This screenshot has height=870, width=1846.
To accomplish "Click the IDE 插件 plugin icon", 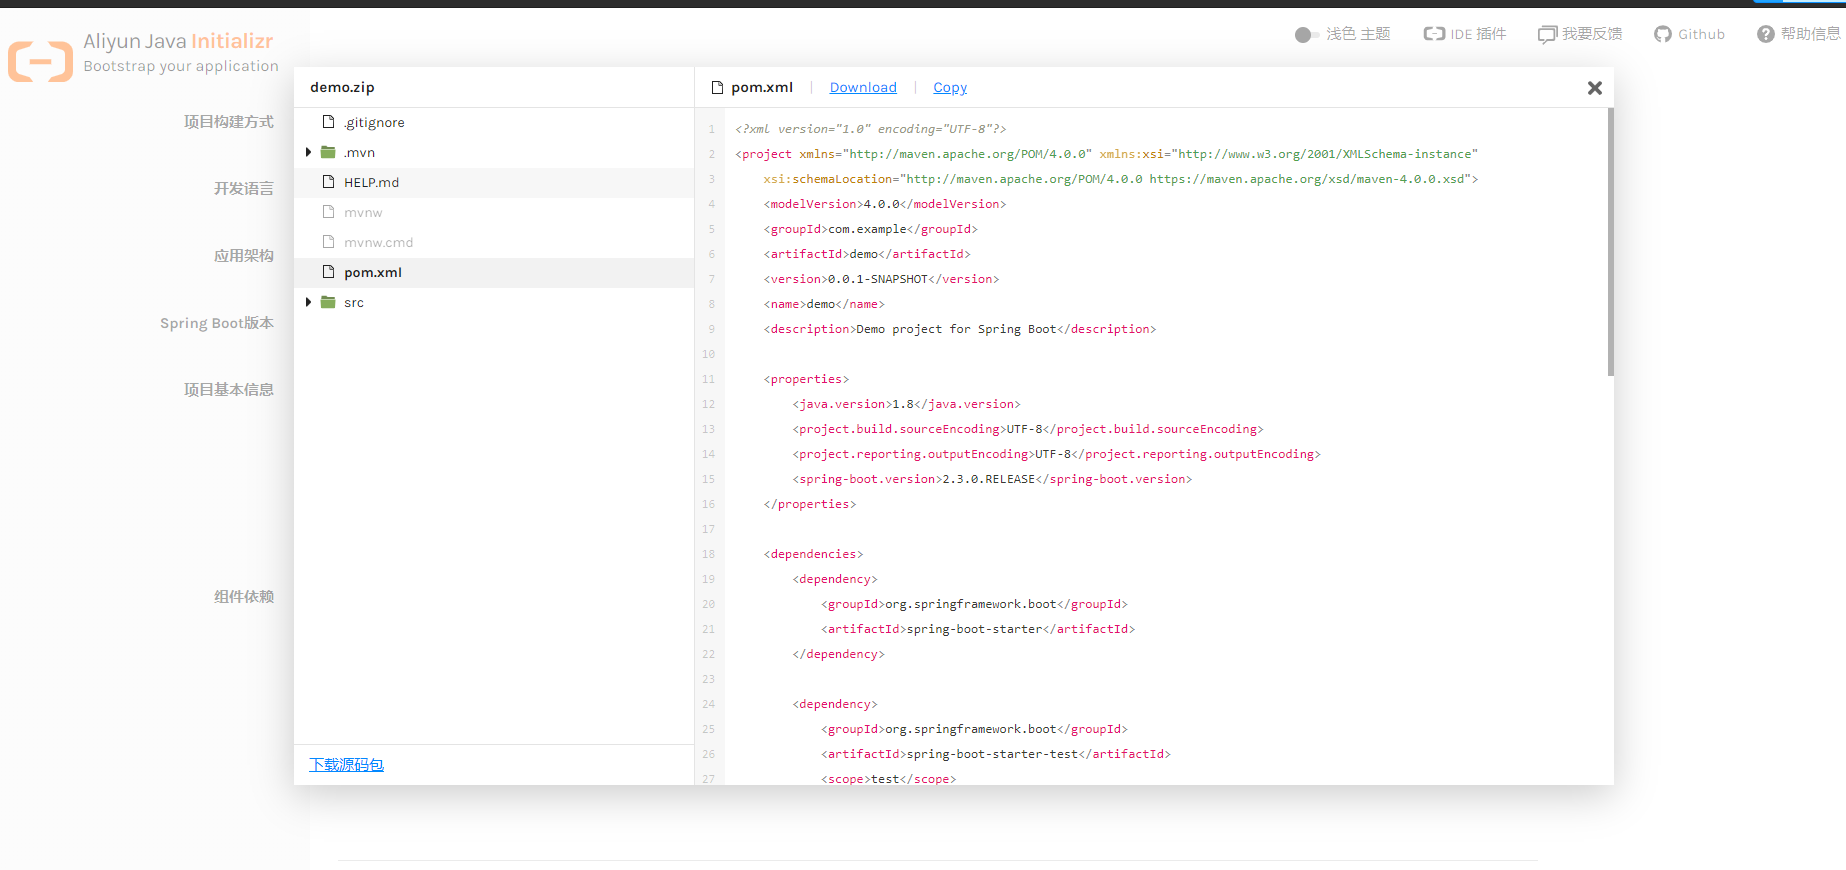I will click(1434, 34).
